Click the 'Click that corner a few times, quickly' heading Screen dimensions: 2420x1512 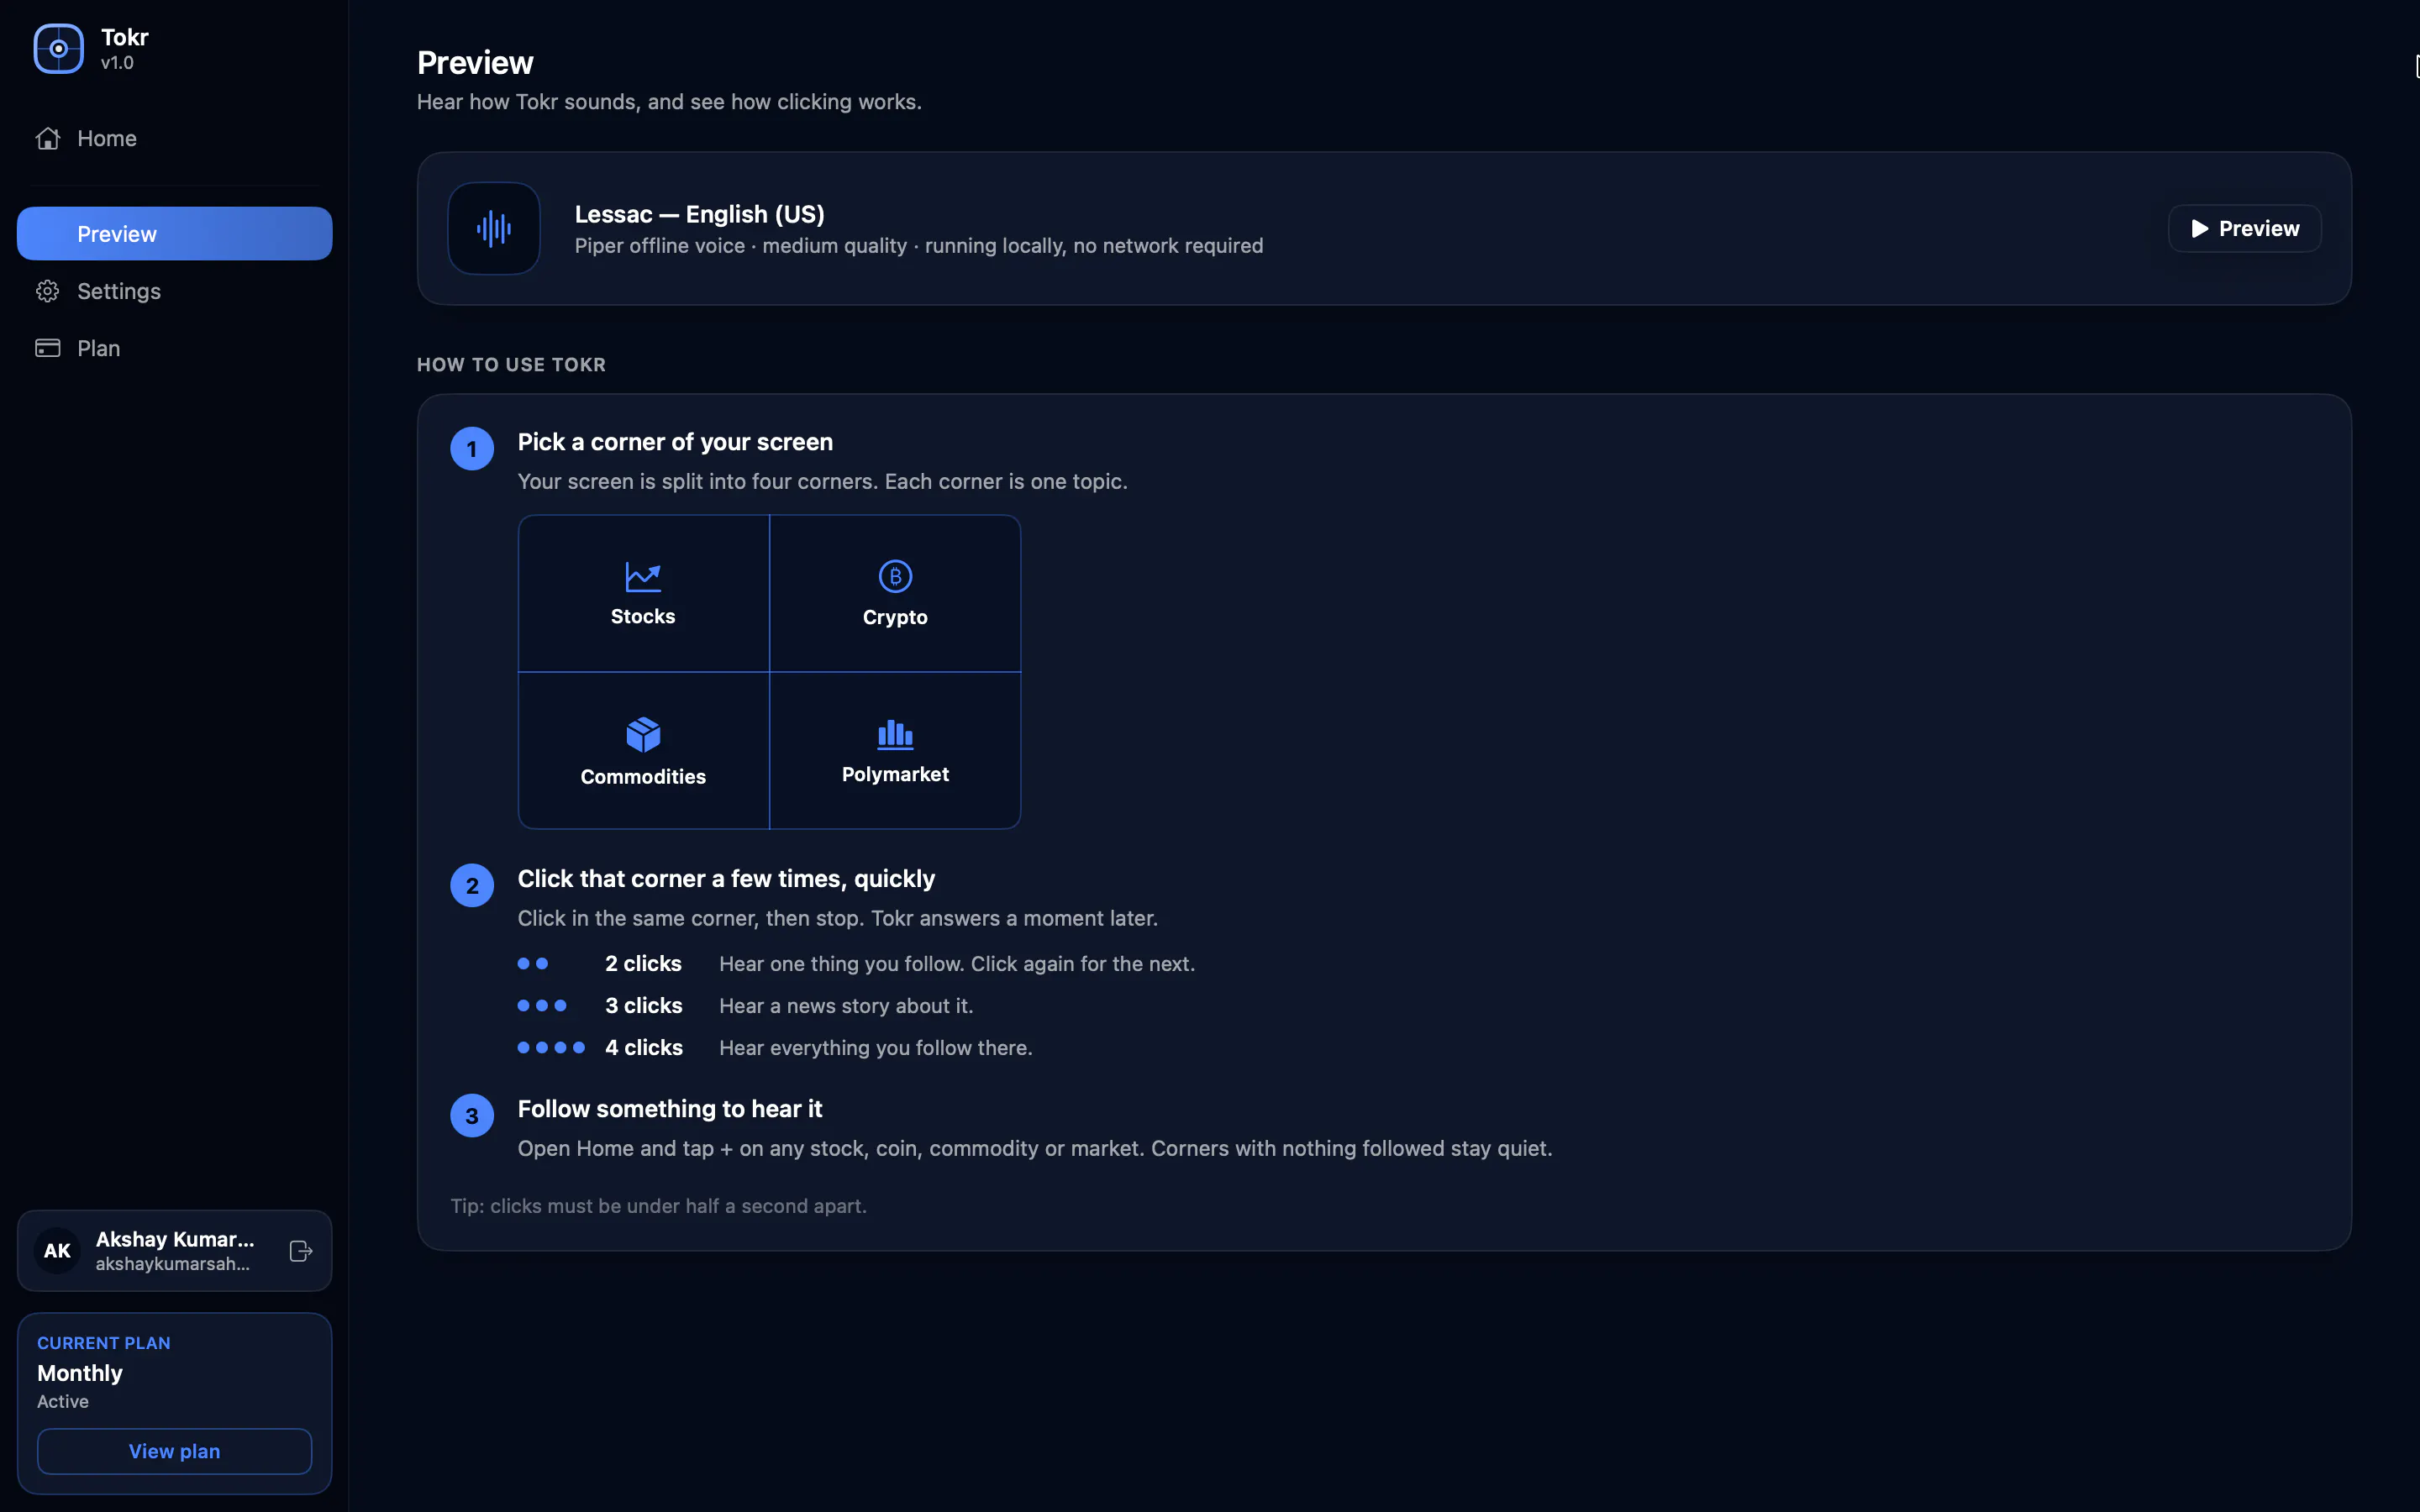(x=726, y=879)
